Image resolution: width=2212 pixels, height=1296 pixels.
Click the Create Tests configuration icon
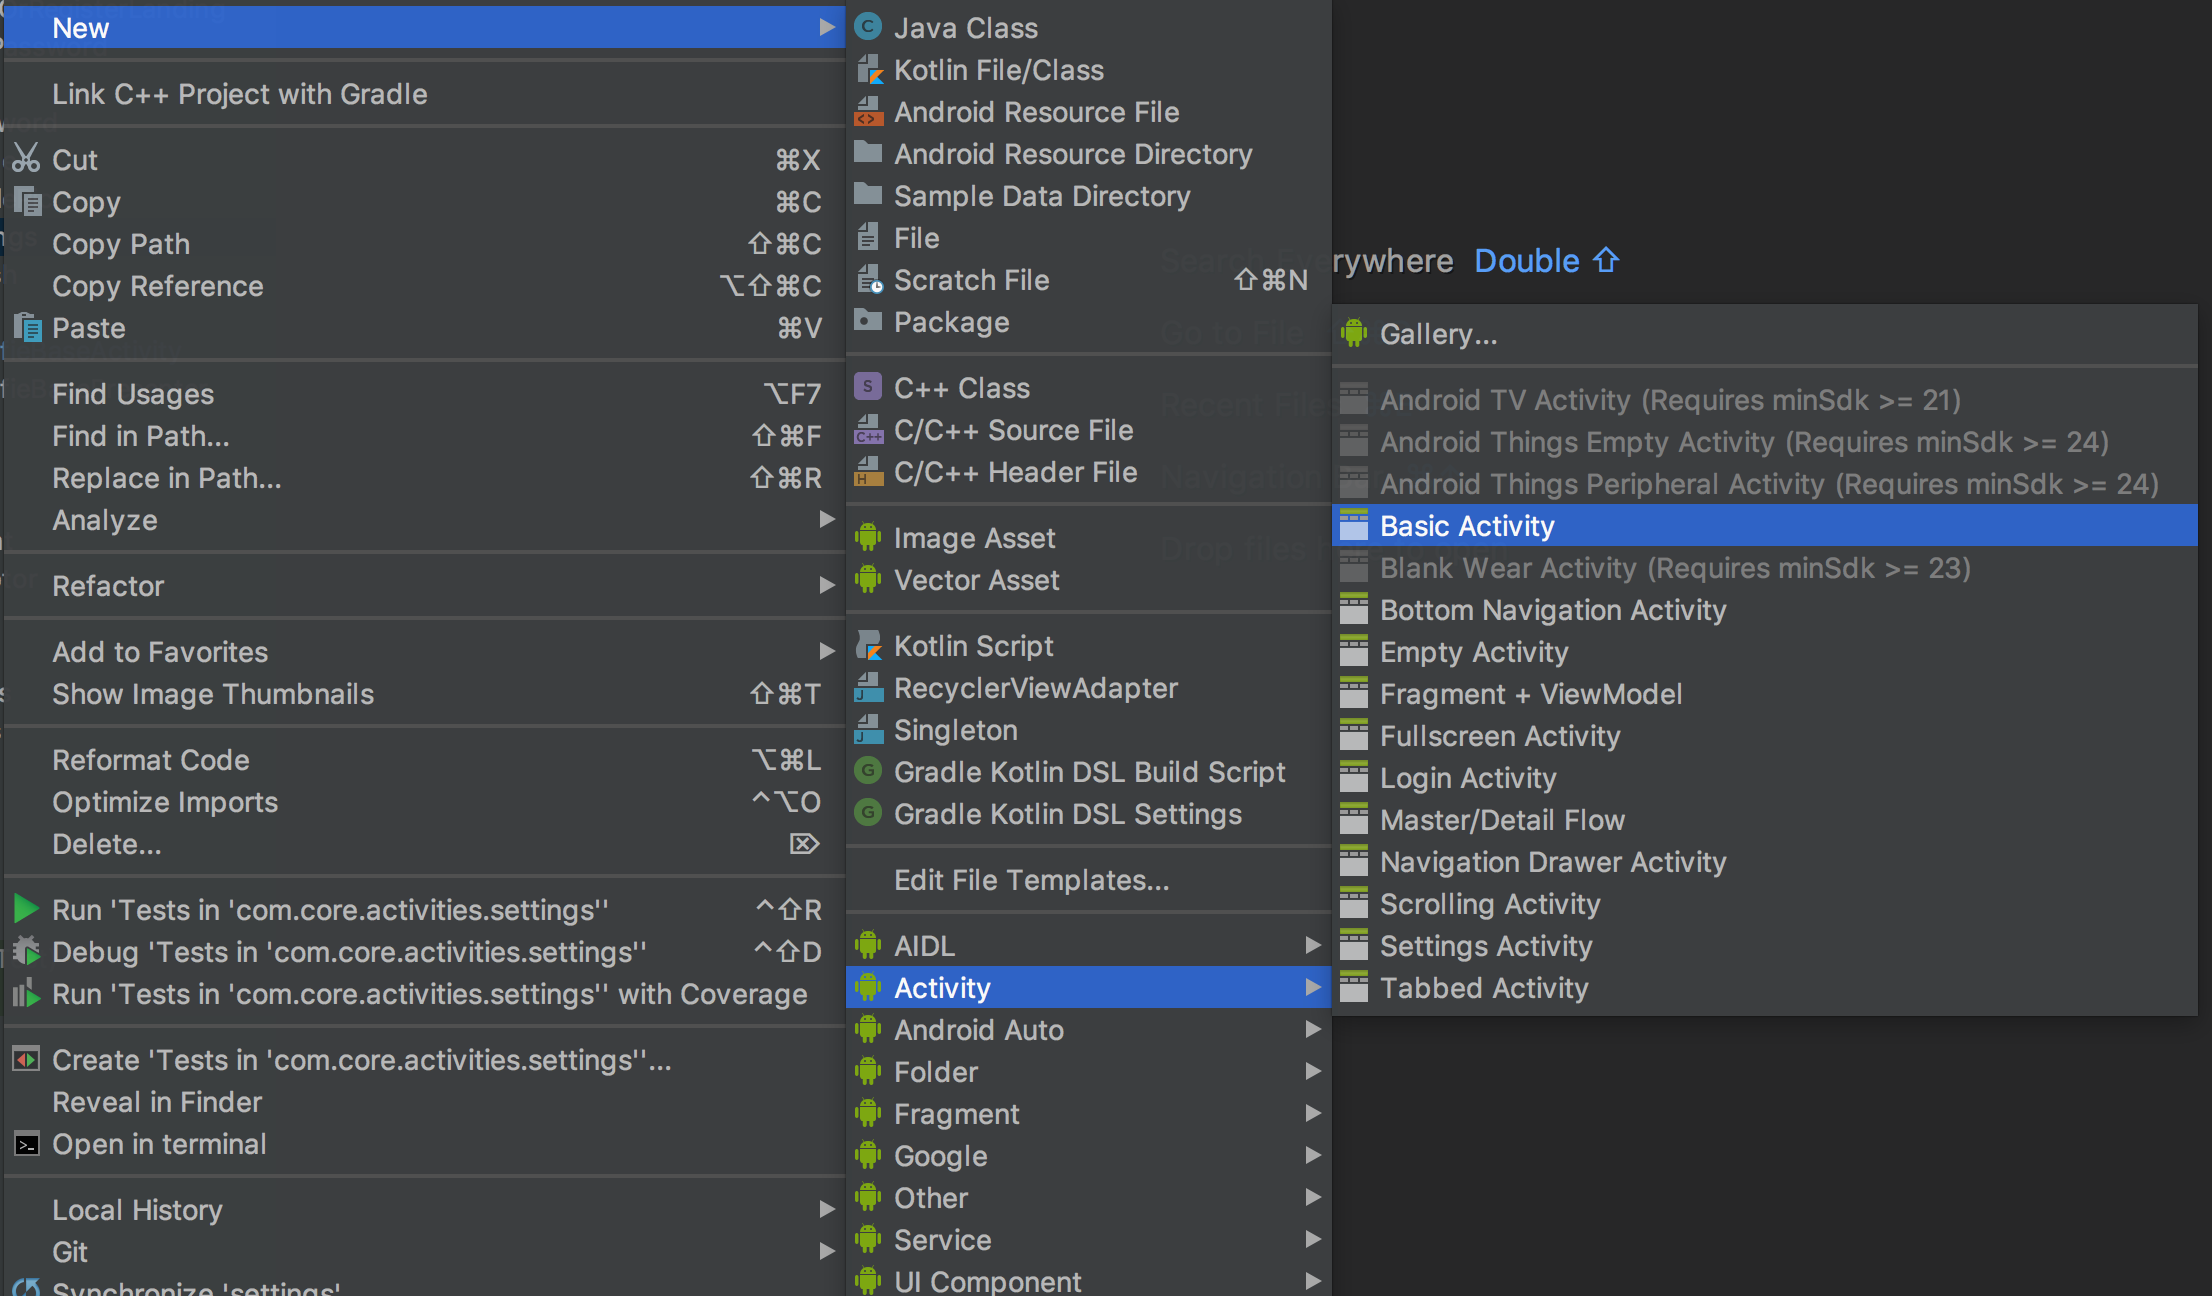(26, 1059)
